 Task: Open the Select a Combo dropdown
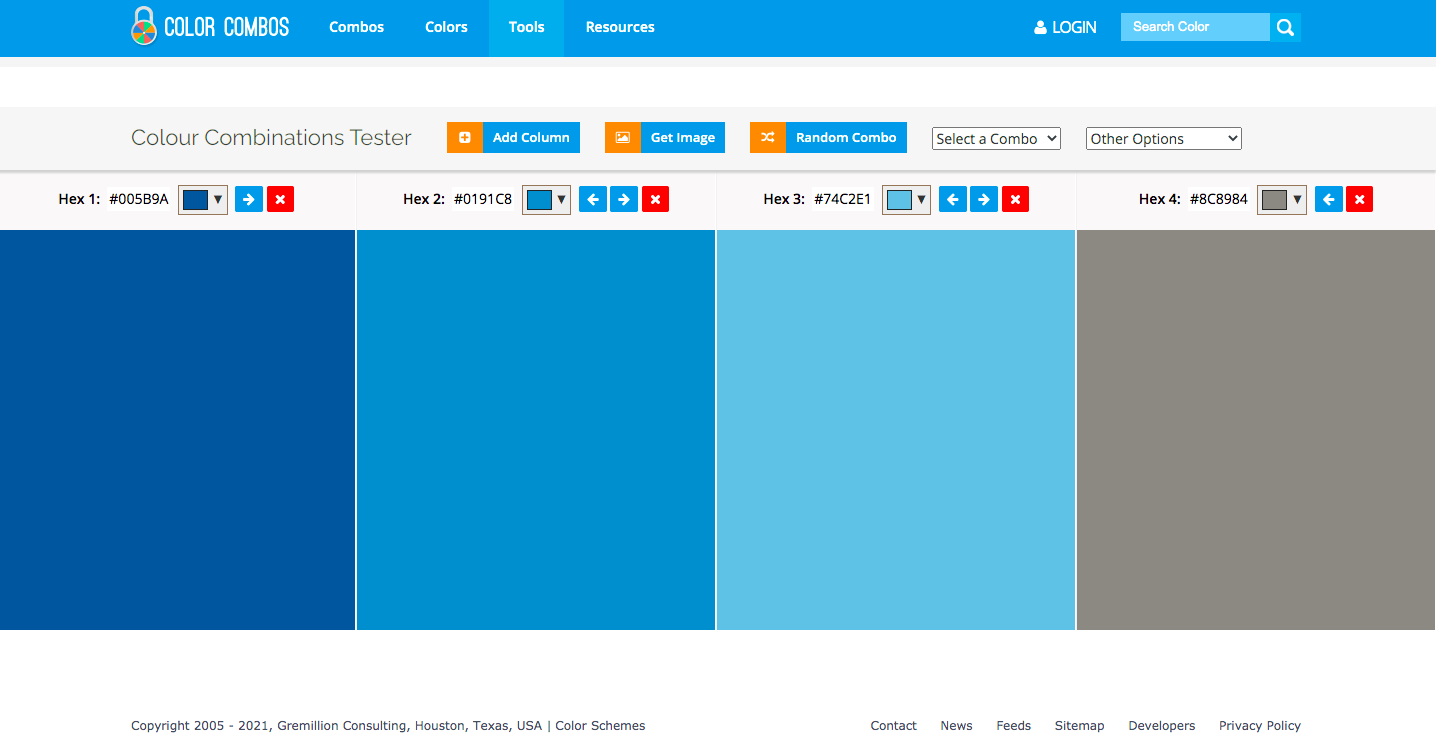click(x=996, y=139)
